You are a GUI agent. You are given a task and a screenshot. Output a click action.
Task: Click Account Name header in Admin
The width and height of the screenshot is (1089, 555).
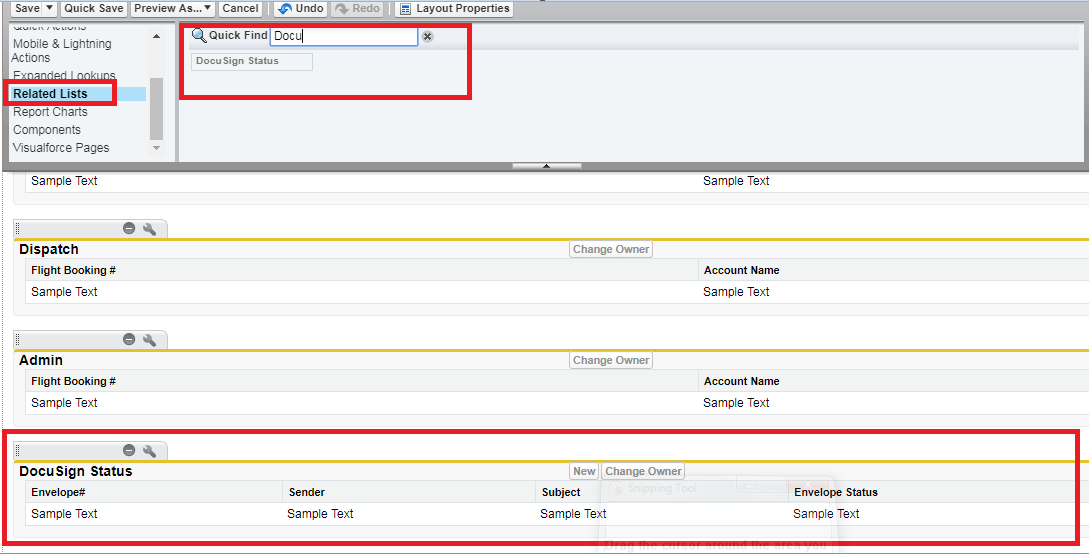pos(742,381)
